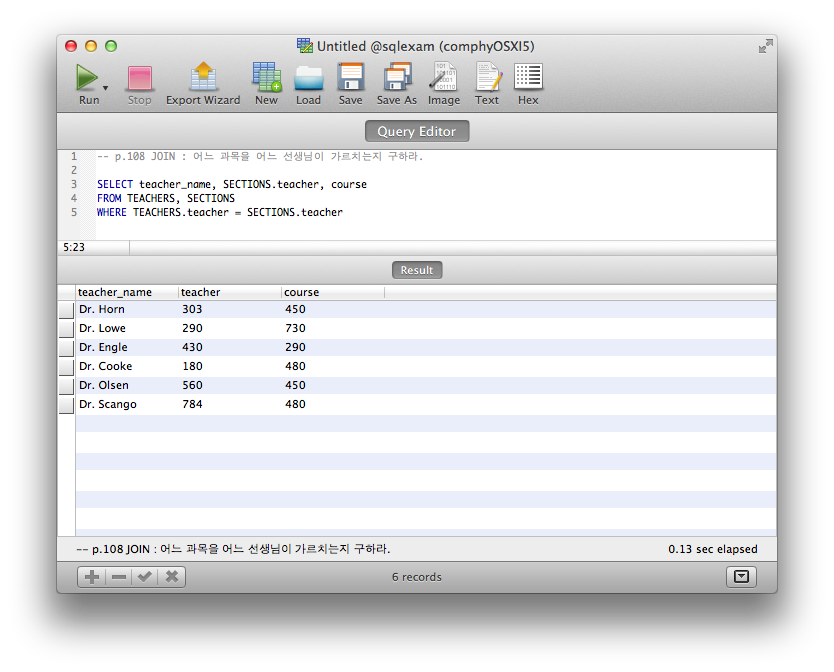The image size is (834, 672).
Task: Apply changes with checkmark button
Action: pyautogui.click(x=145, y=577)
